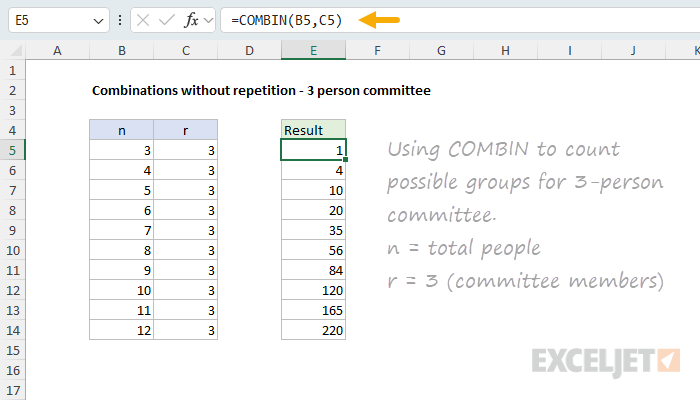The height and width of the screenshot is (400, 700).
Task: Click the result cell showing 56
Action: [x=313, y=250]
